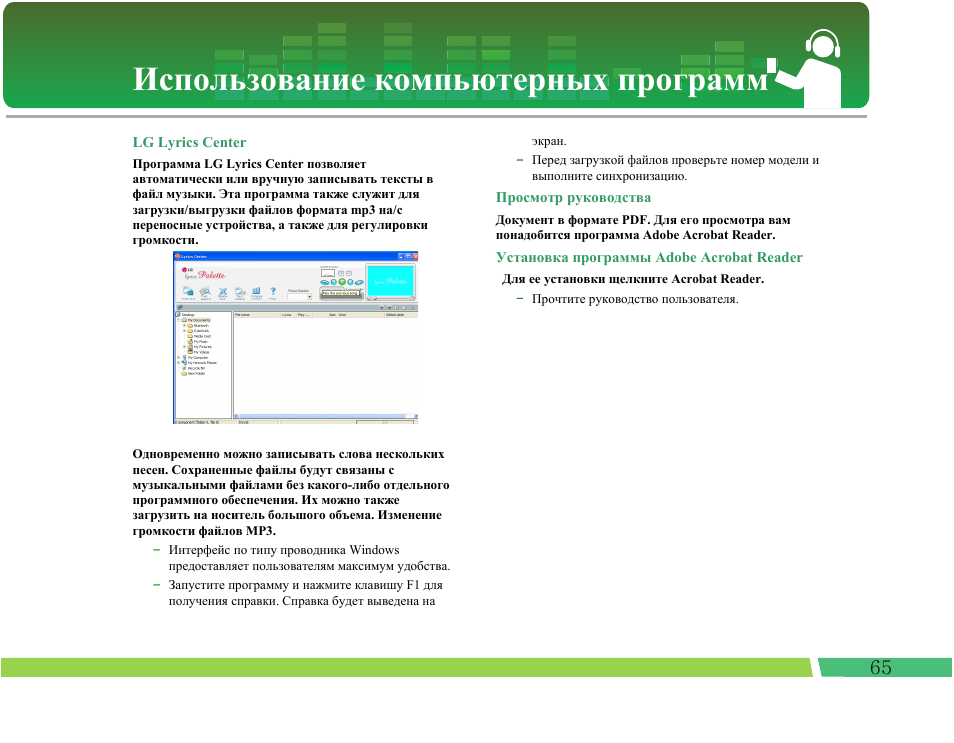The image size is (954, 743).
Task: Click the Просмотр руководства heading
Action: (x=573, y=197)
